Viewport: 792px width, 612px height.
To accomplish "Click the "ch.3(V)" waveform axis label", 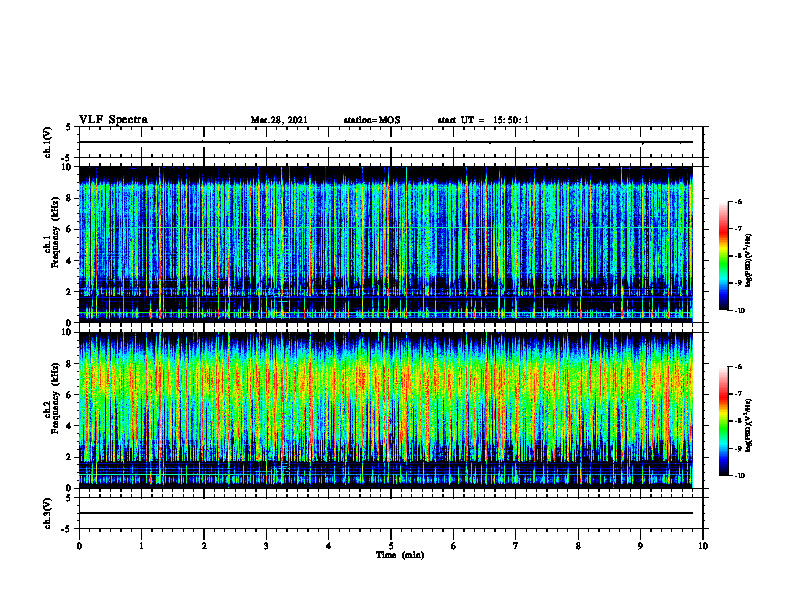I will tap(47, 513).
